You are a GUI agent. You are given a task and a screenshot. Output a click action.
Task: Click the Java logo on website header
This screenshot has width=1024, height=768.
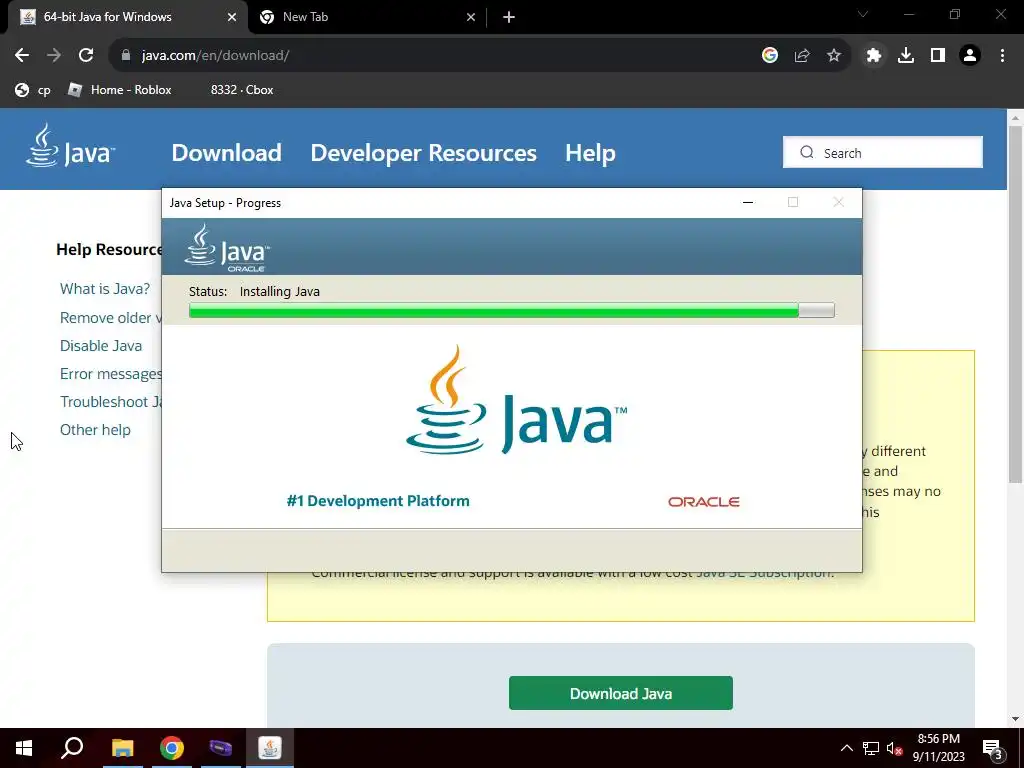click(71, 146)
